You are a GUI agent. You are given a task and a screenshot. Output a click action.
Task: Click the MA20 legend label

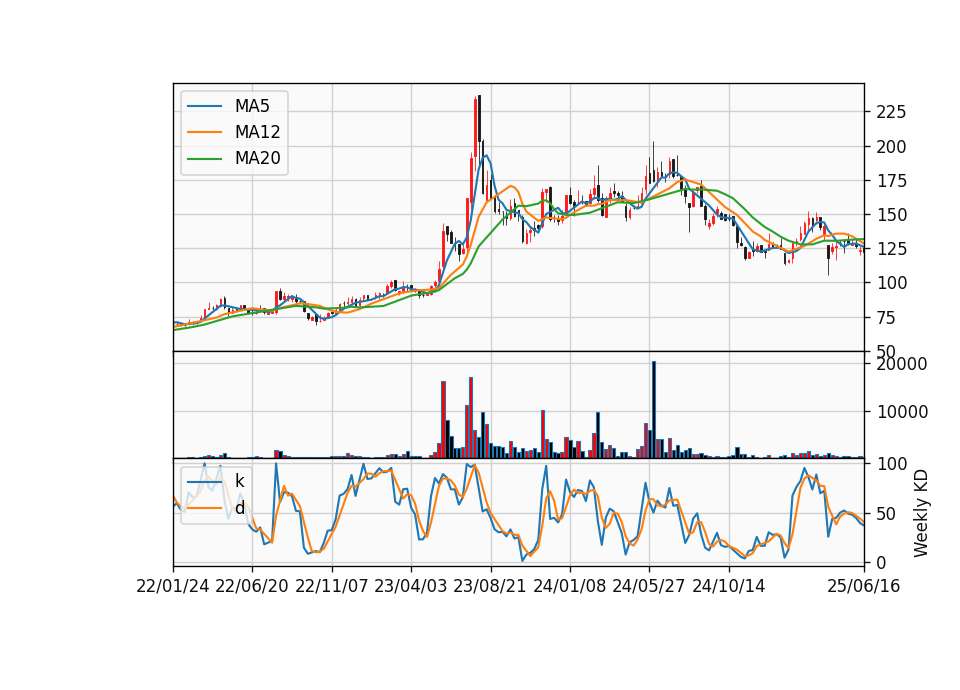[257, 158]
